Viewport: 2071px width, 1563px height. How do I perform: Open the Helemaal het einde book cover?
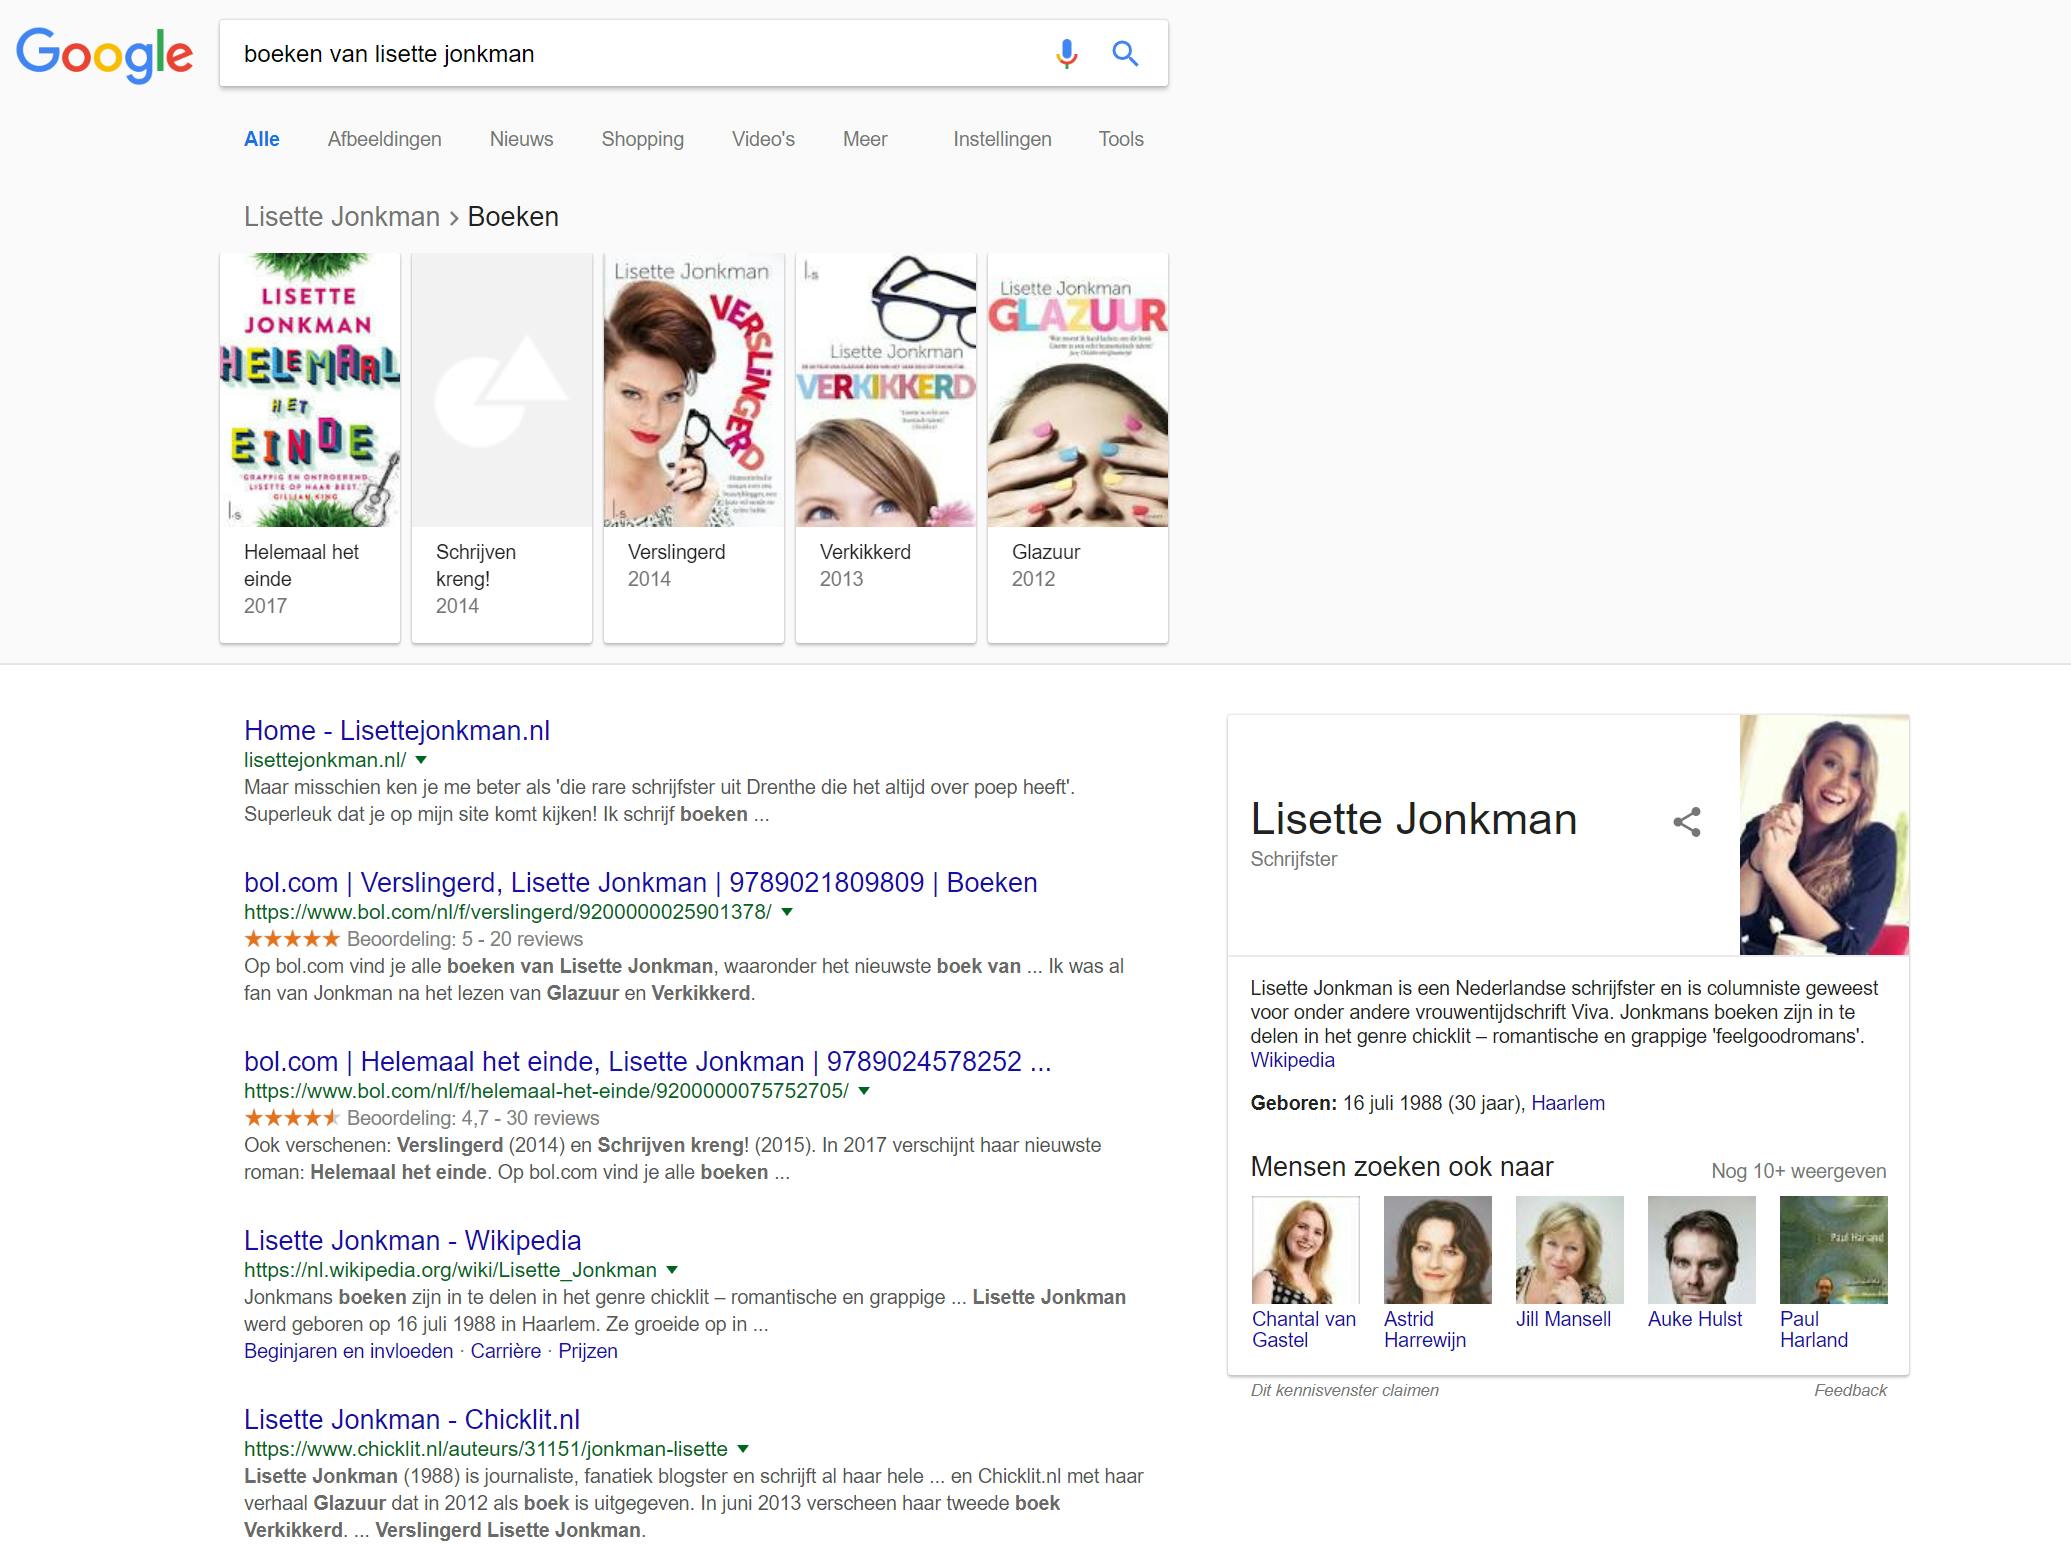point(310,390)
